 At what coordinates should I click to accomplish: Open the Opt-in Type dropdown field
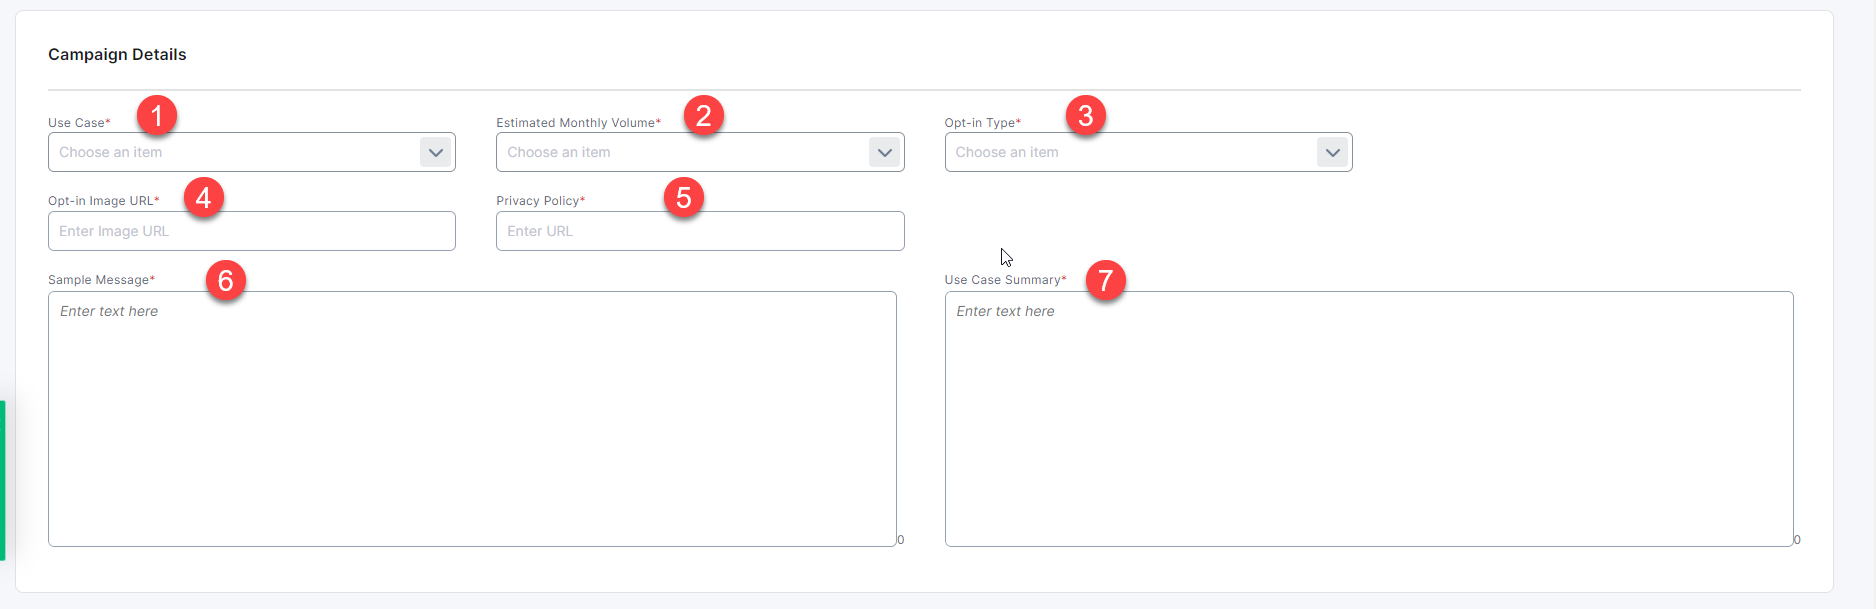coord(1130,152)
